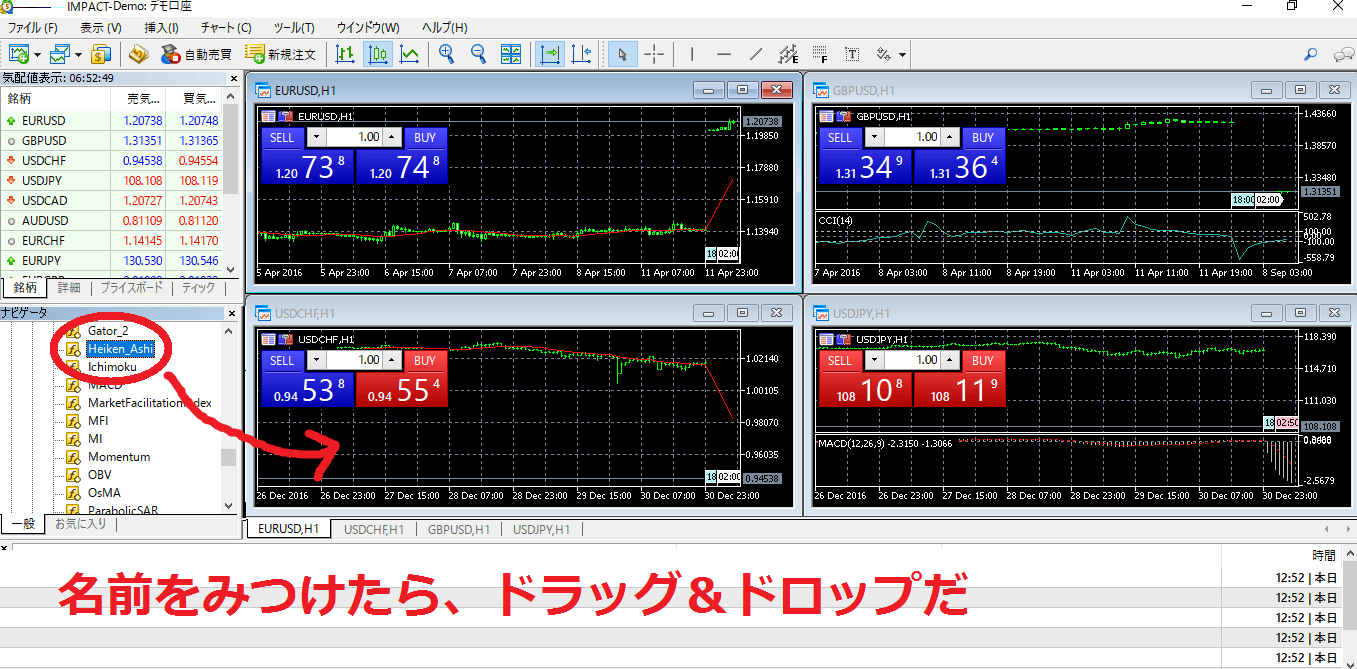Viewport: 1357px width, 669px height.
Task: Toggle the chart auto scroll button
Action: click(x=549, y=54)
